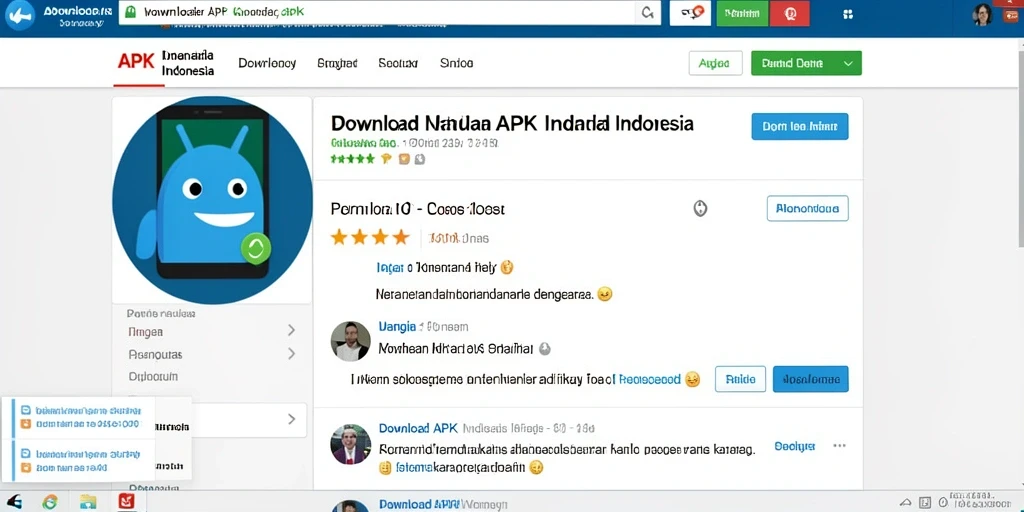This screenshot has height=512, width=1024.
Task: Open the Smyjrad navigation tab
Action: 337,63
